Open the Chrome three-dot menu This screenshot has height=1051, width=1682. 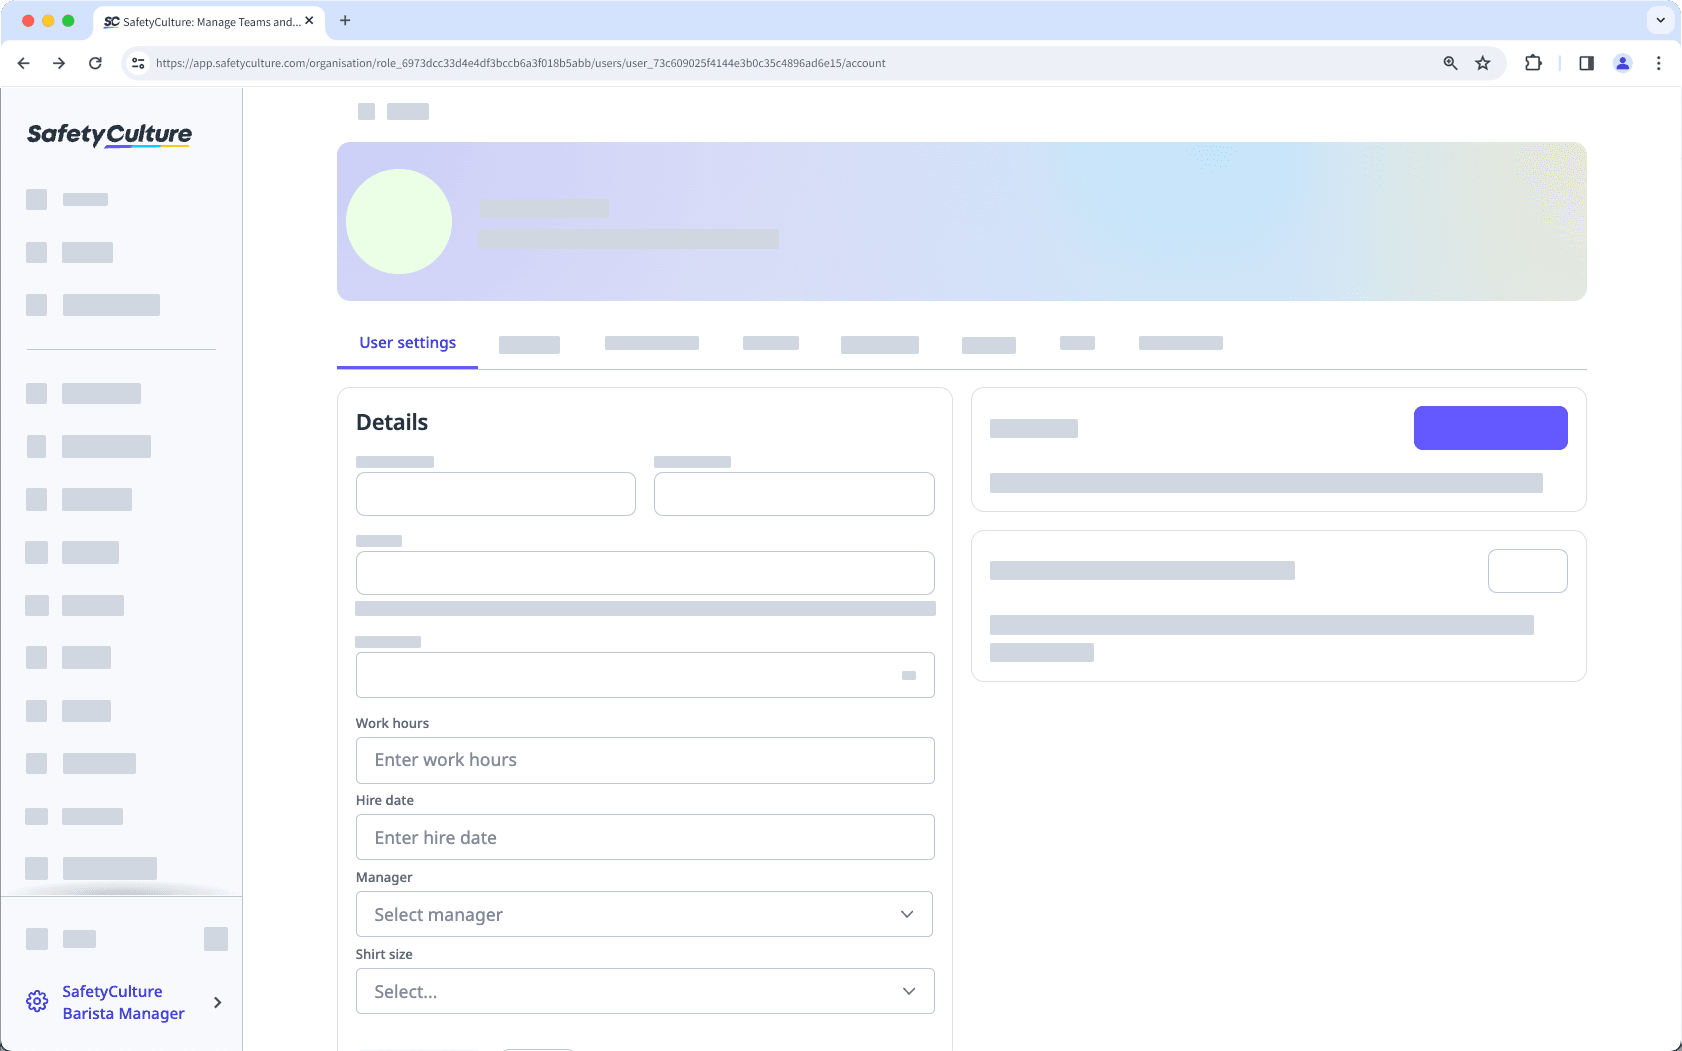(1659, 62)
